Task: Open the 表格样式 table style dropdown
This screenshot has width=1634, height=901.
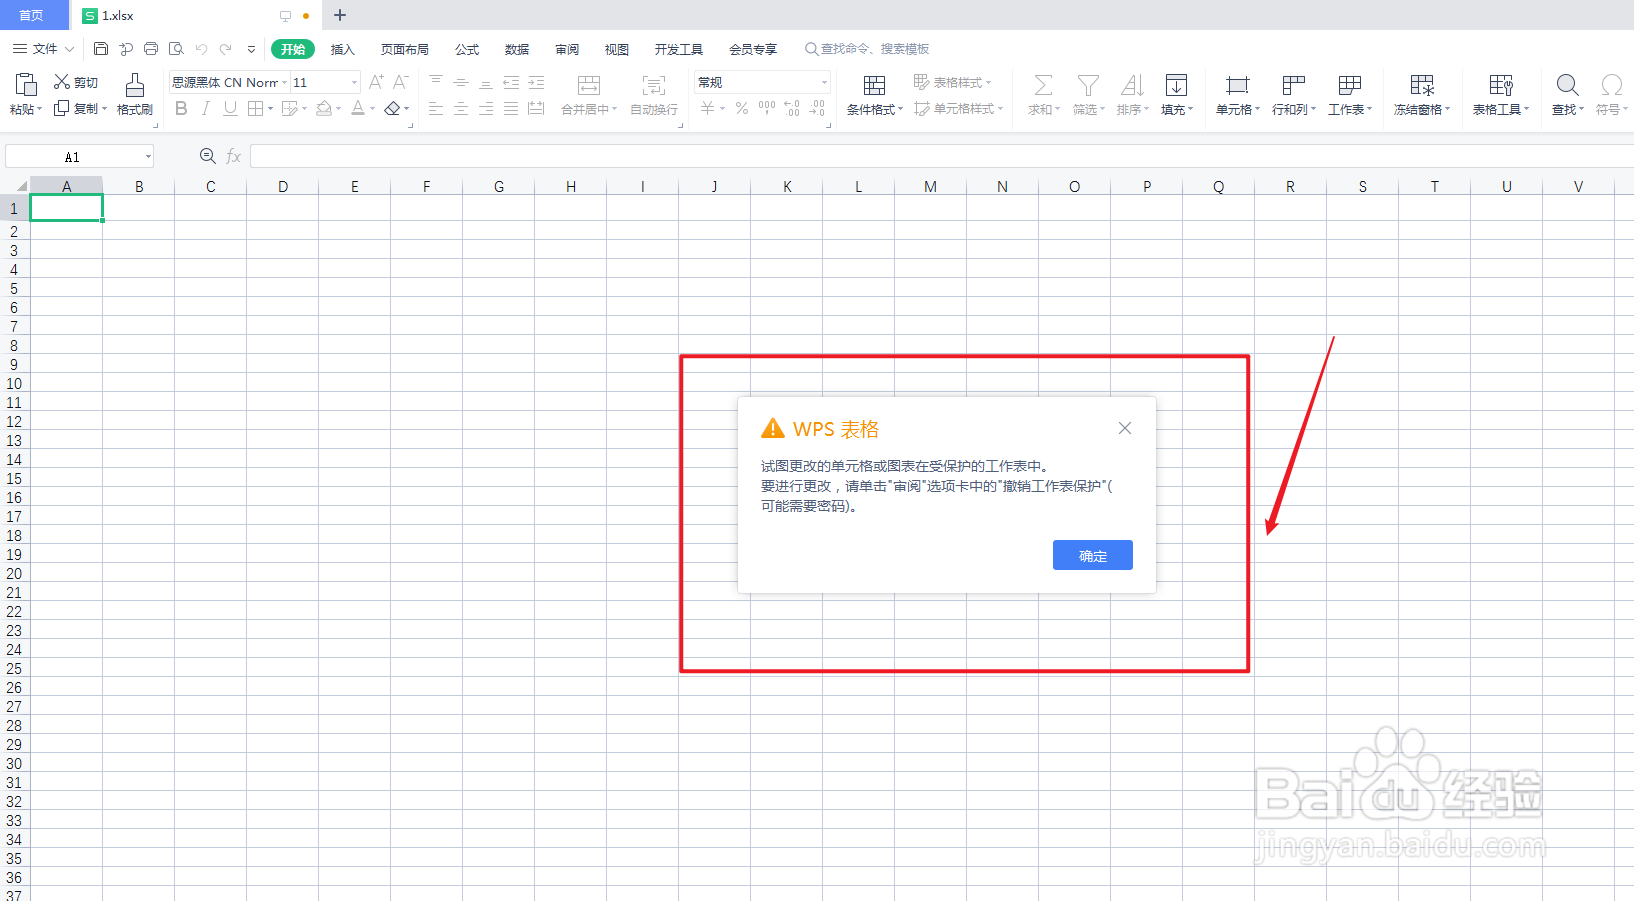Action: point(952,82)
